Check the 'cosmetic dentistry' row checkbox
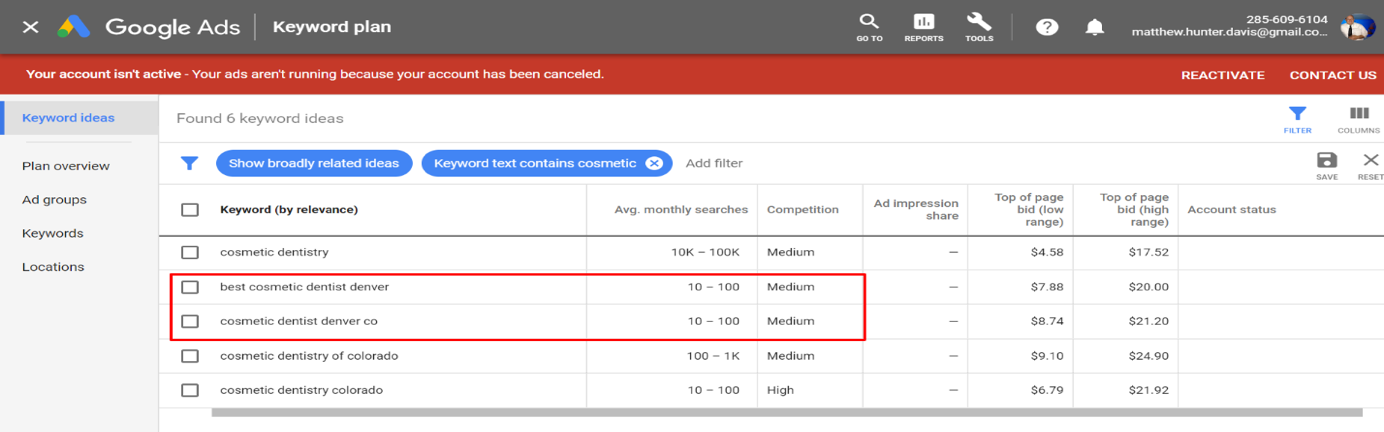 tap(190, 253)
